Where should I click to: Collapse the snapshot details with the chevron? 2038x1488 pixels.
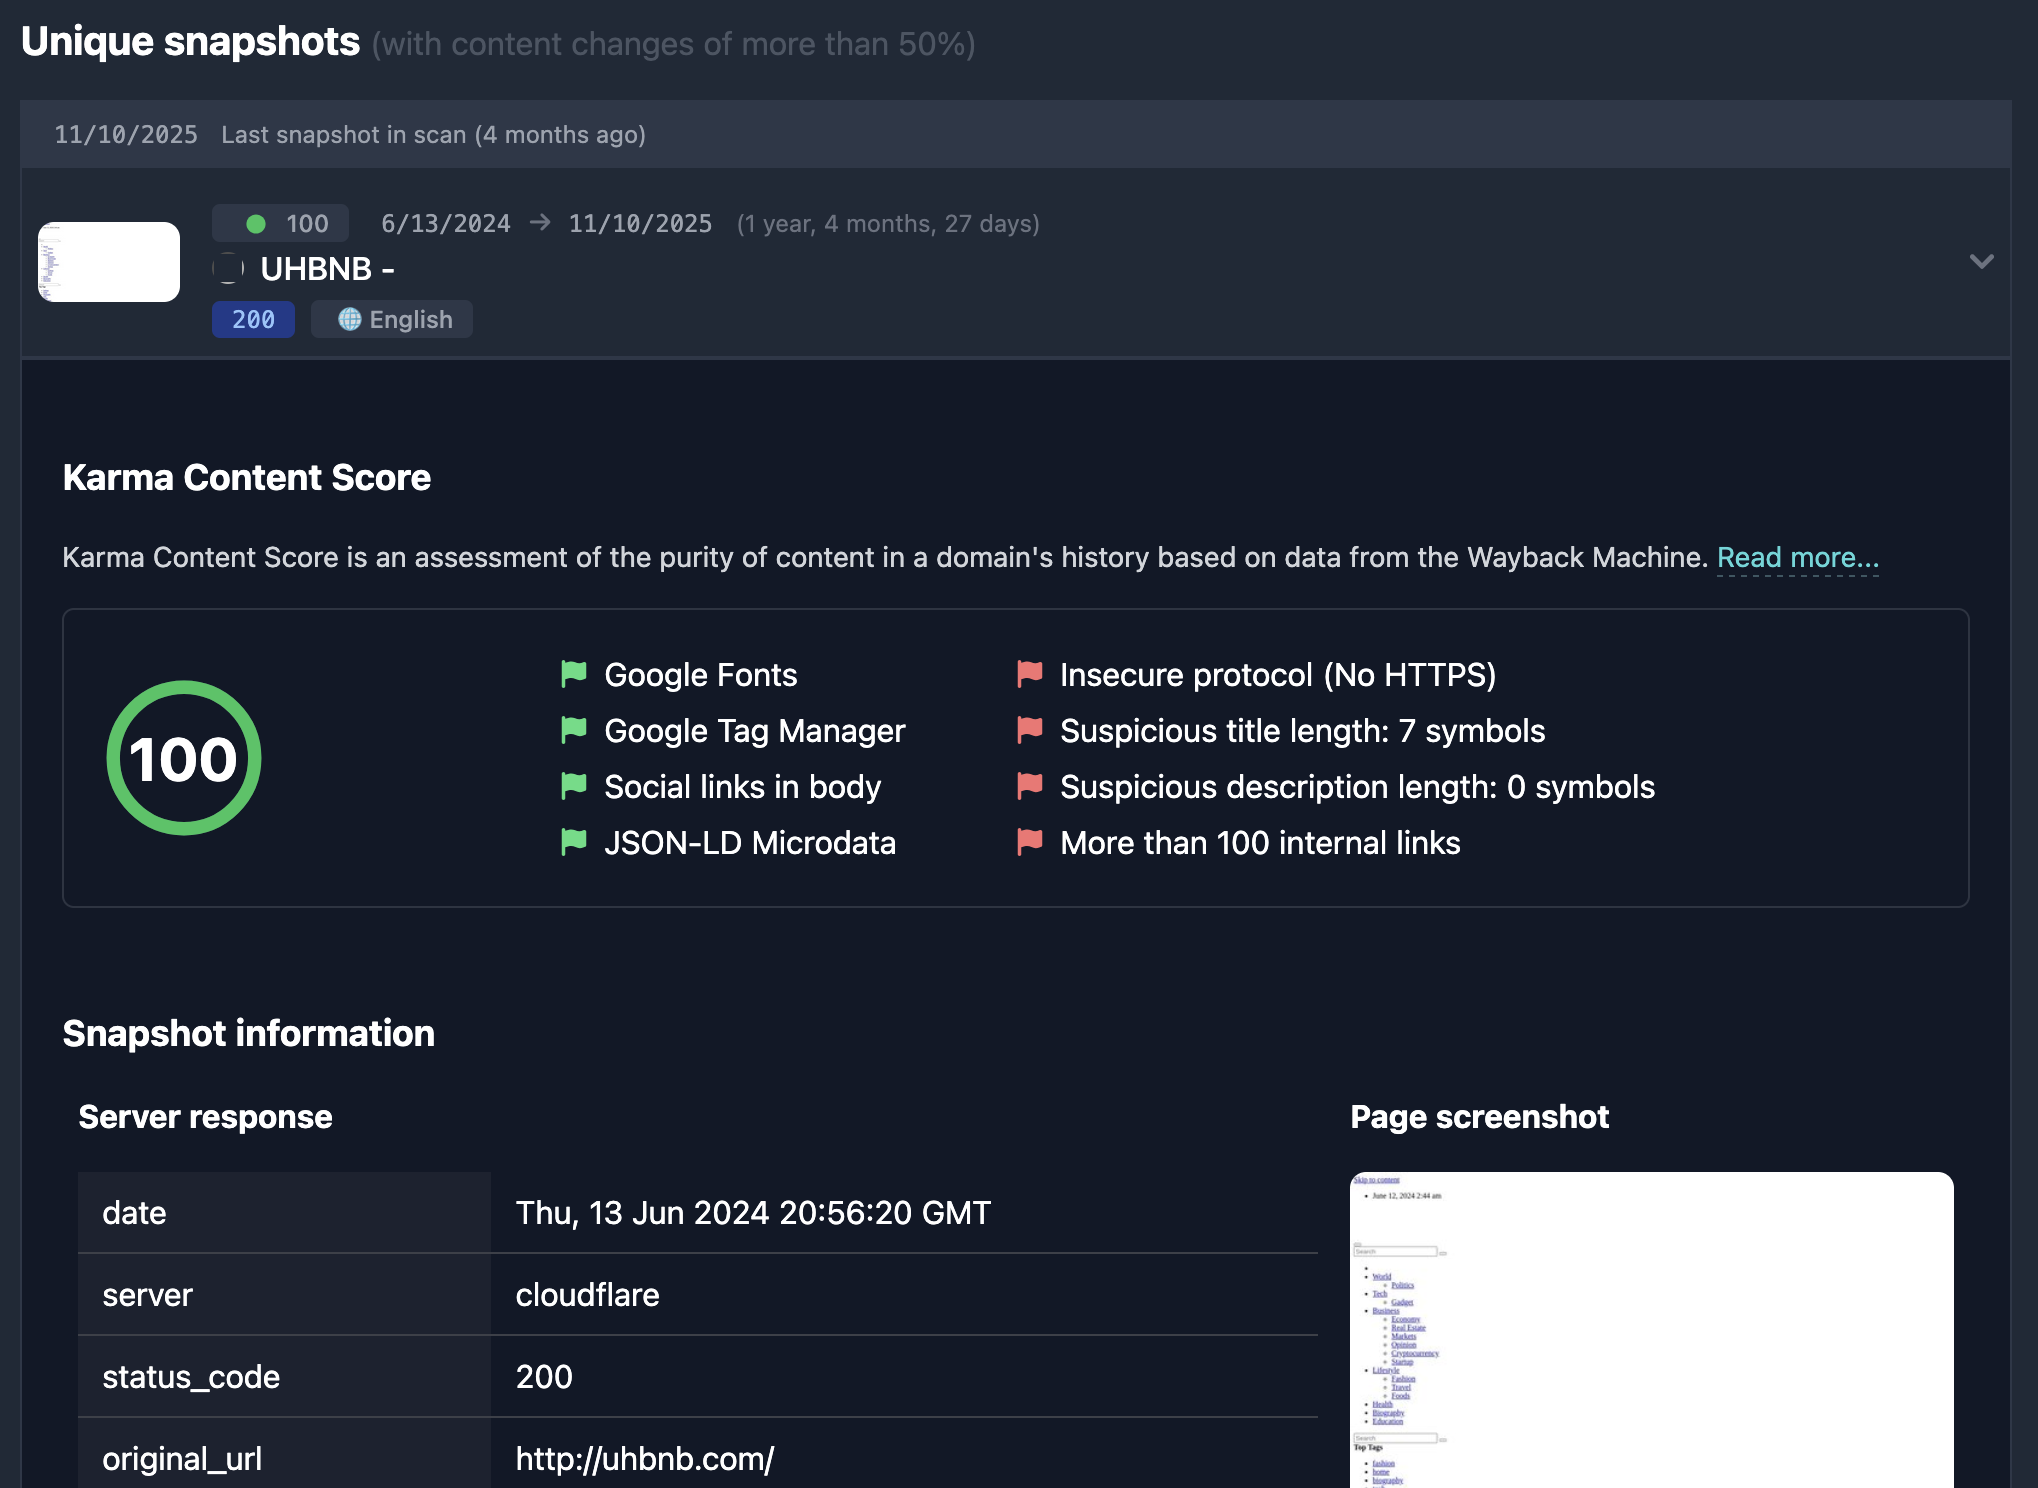pyautogui.click(x=1983, y=261)
